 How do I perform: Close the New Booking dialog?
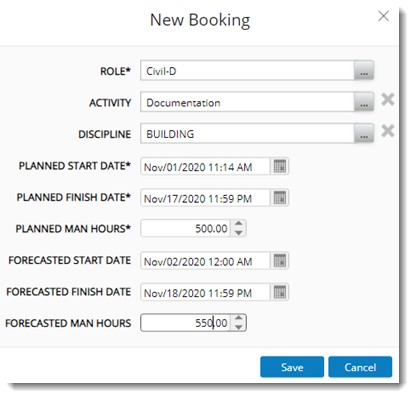[383, 16]
